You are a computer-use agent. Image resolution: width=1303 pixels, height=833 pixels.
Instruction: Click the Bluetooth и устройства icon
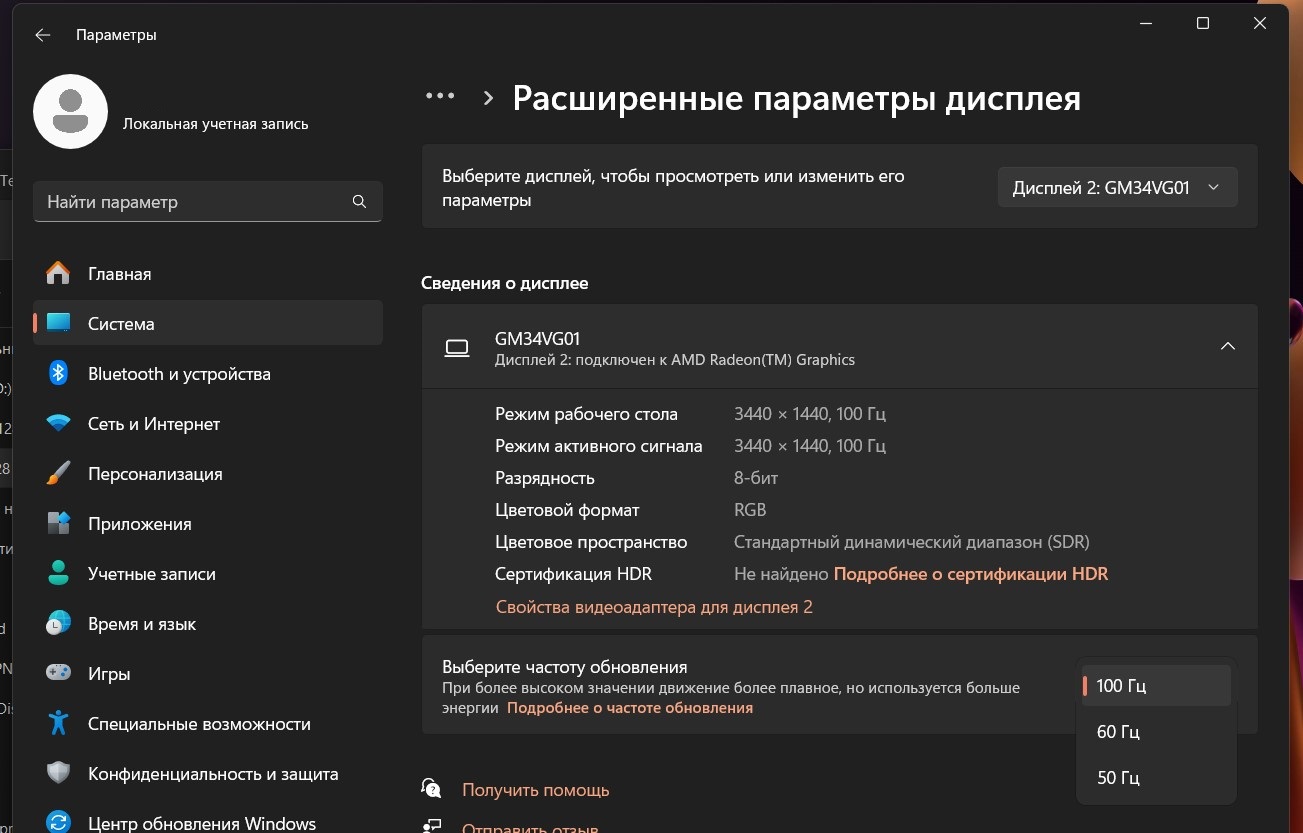(58, 374)
